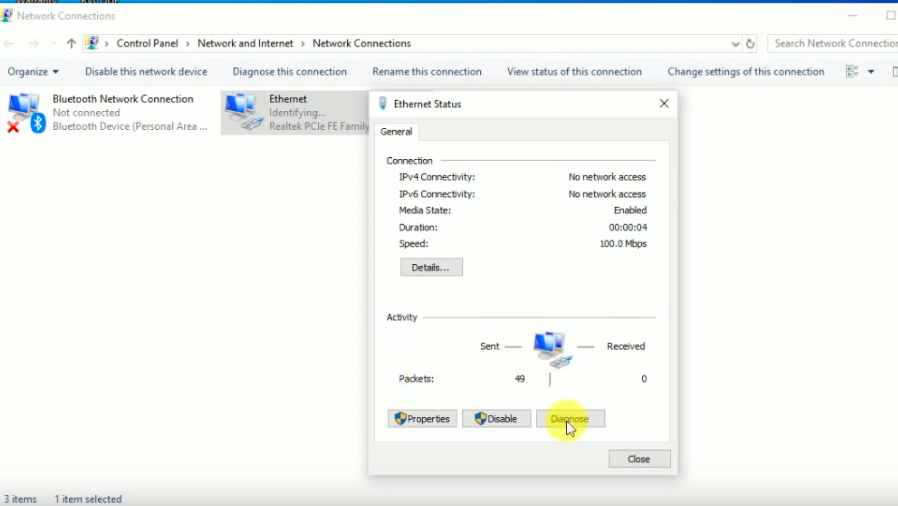Open recent locations dropdown arrow
This screenshot has height=506, width=898.
pos(54,44)
